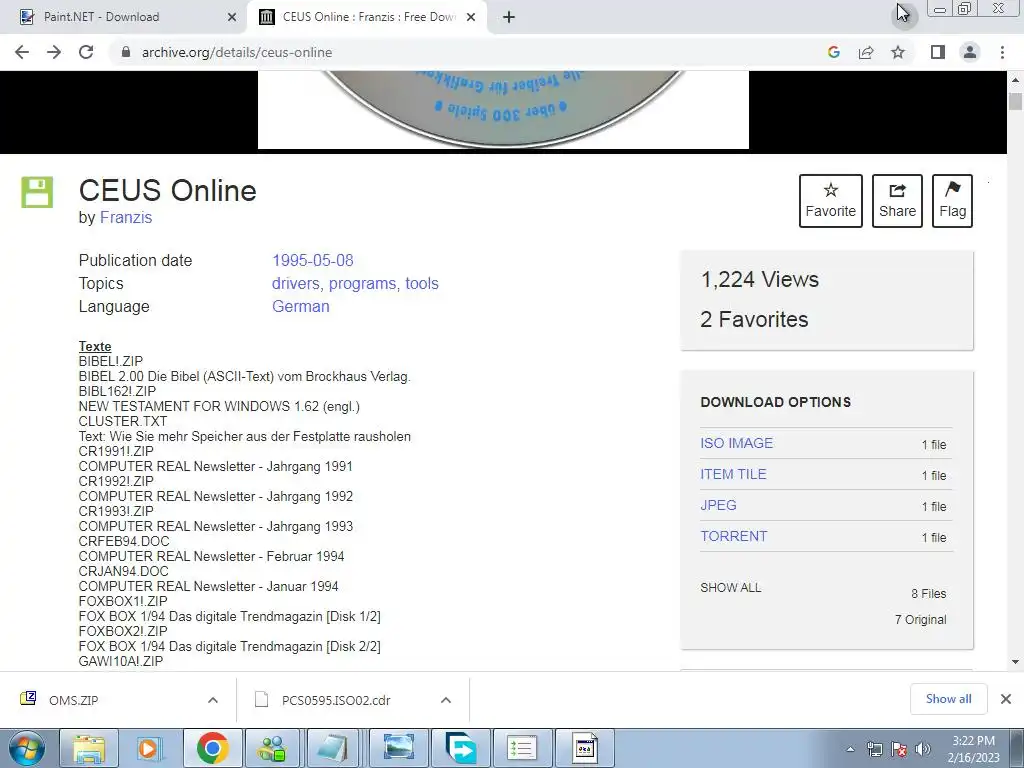The width and height of the screenshot is (1024, 768).
Task: Click the German language link
Action: [x=300, y=306]
